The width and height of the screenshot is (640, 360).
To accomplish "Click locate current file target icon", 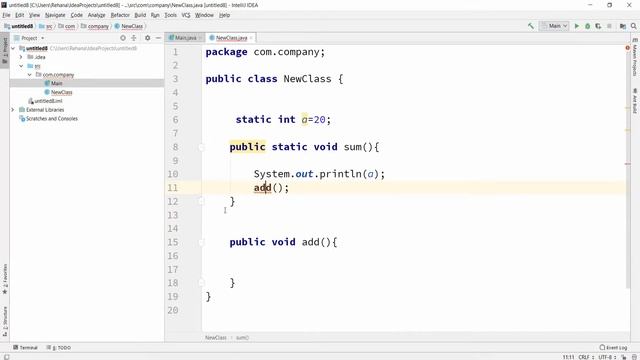I will click(123, 38).
